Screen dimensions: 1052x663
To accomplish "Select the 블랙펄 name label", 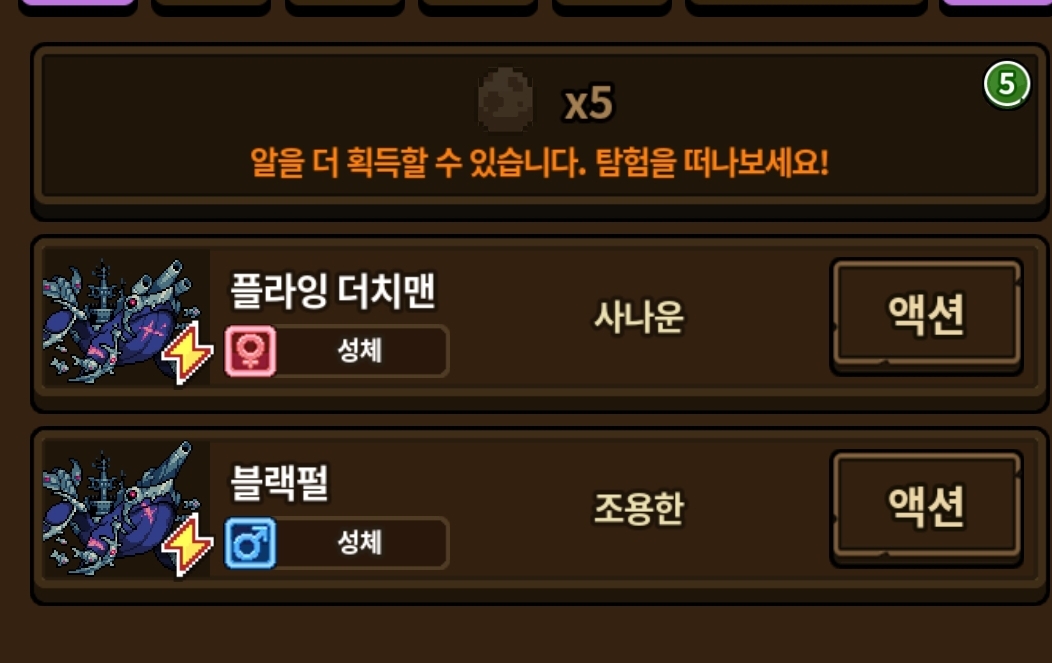I will pos(279,482).
